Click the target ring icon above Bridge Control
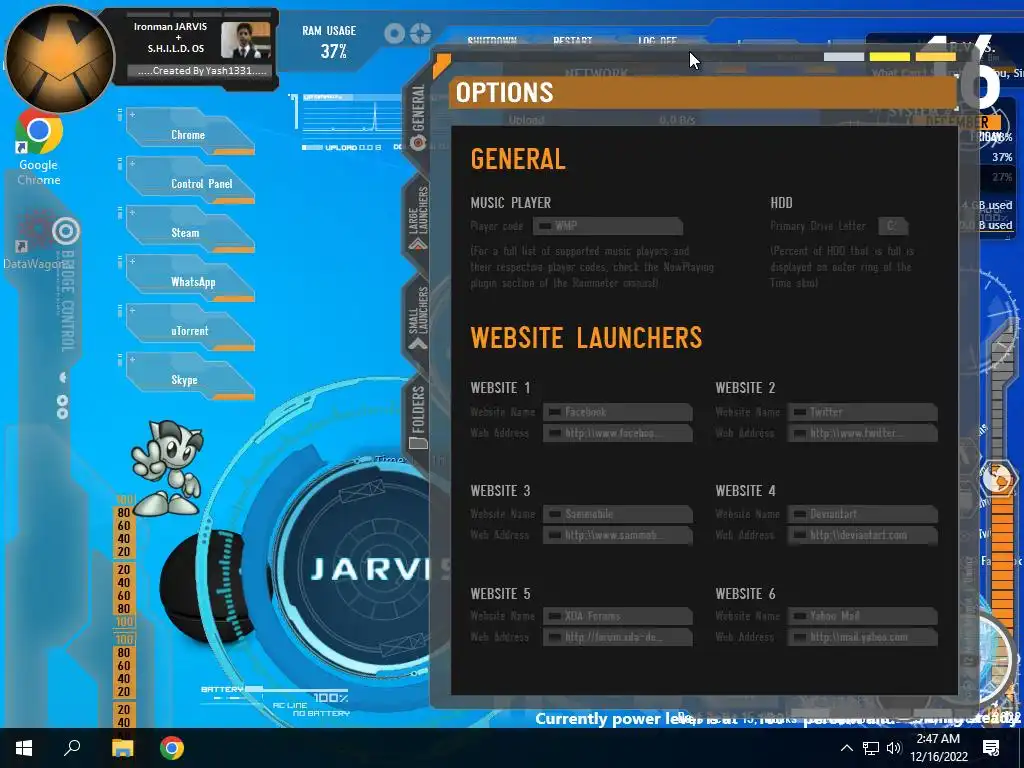 66,231
